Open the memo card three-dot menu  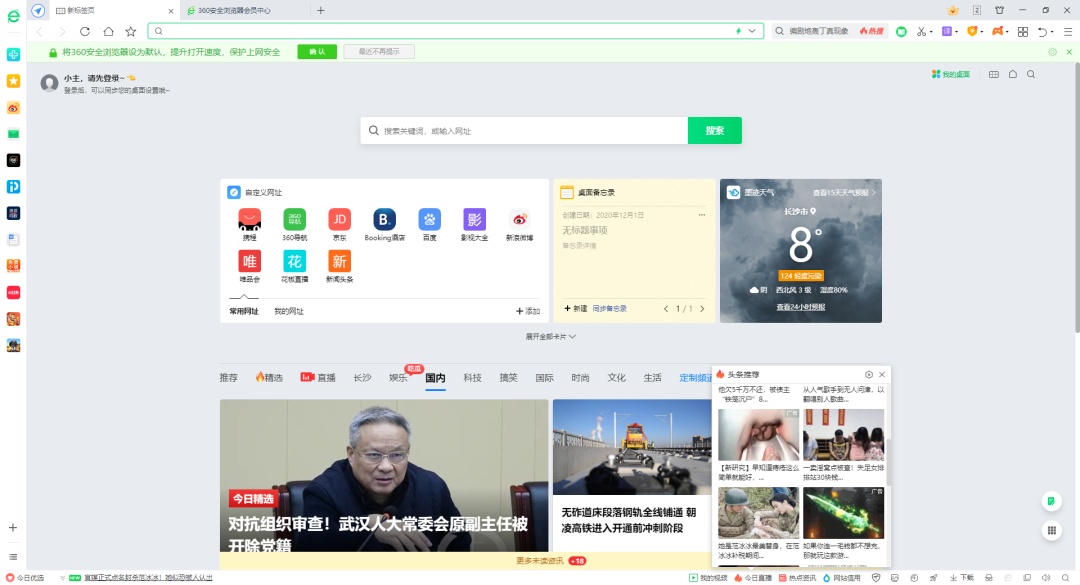click(x=702, y=214)
